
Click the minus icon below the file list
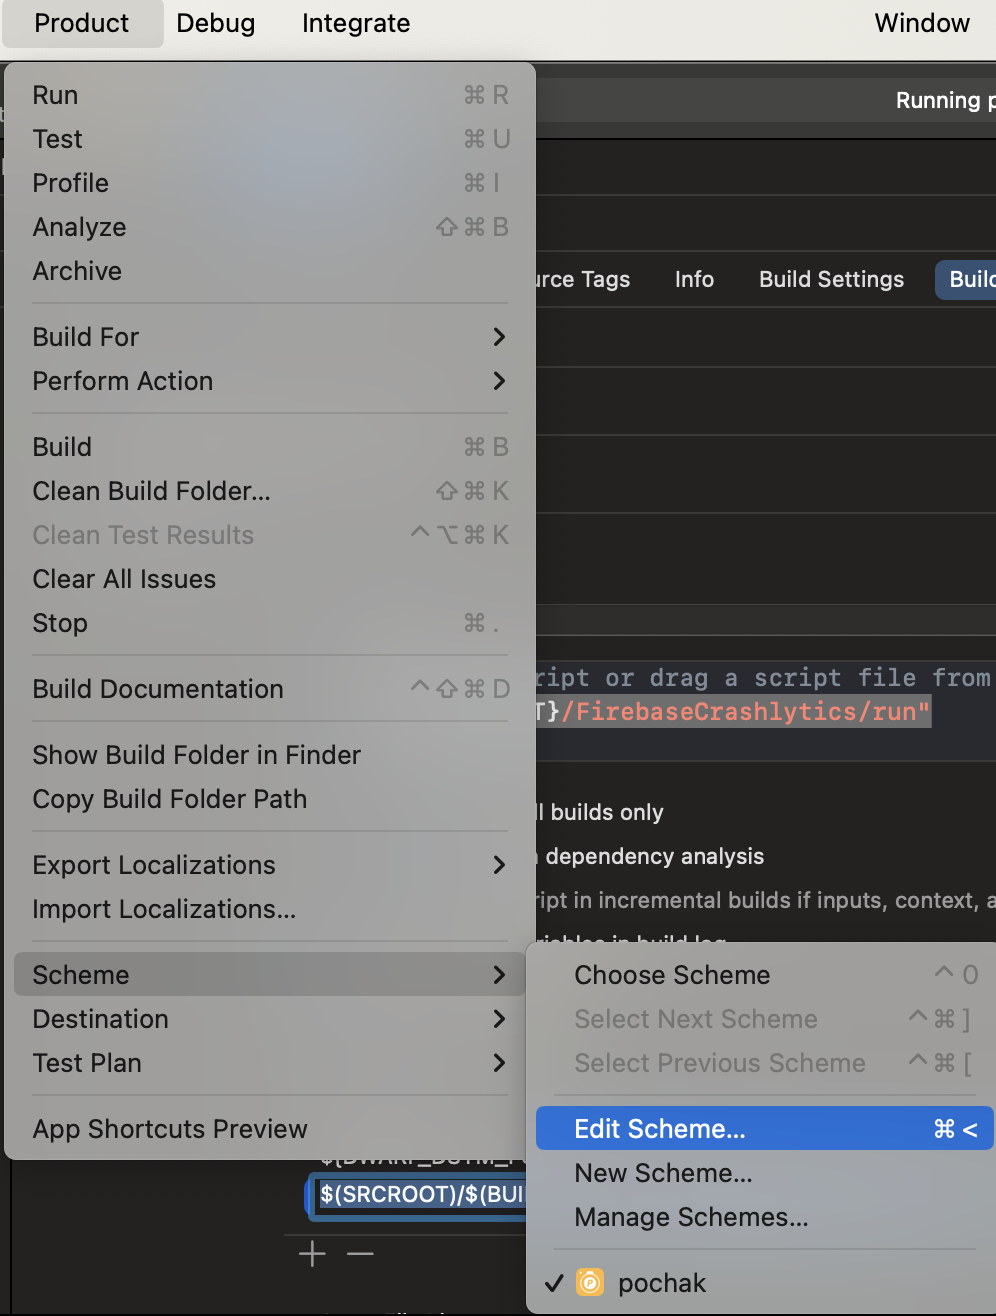(360, 1254)
